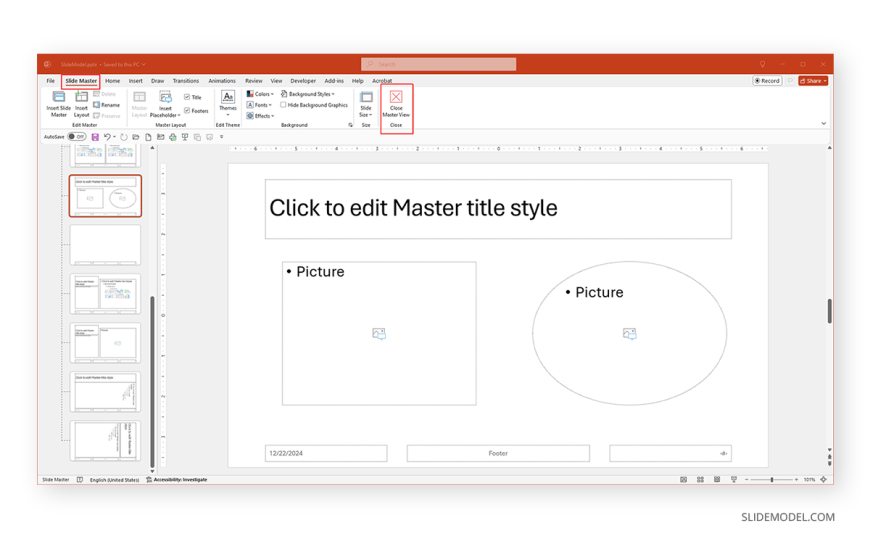Click zoom out minus in status bar
The image size is (870, 539).
tap(747, 480)
